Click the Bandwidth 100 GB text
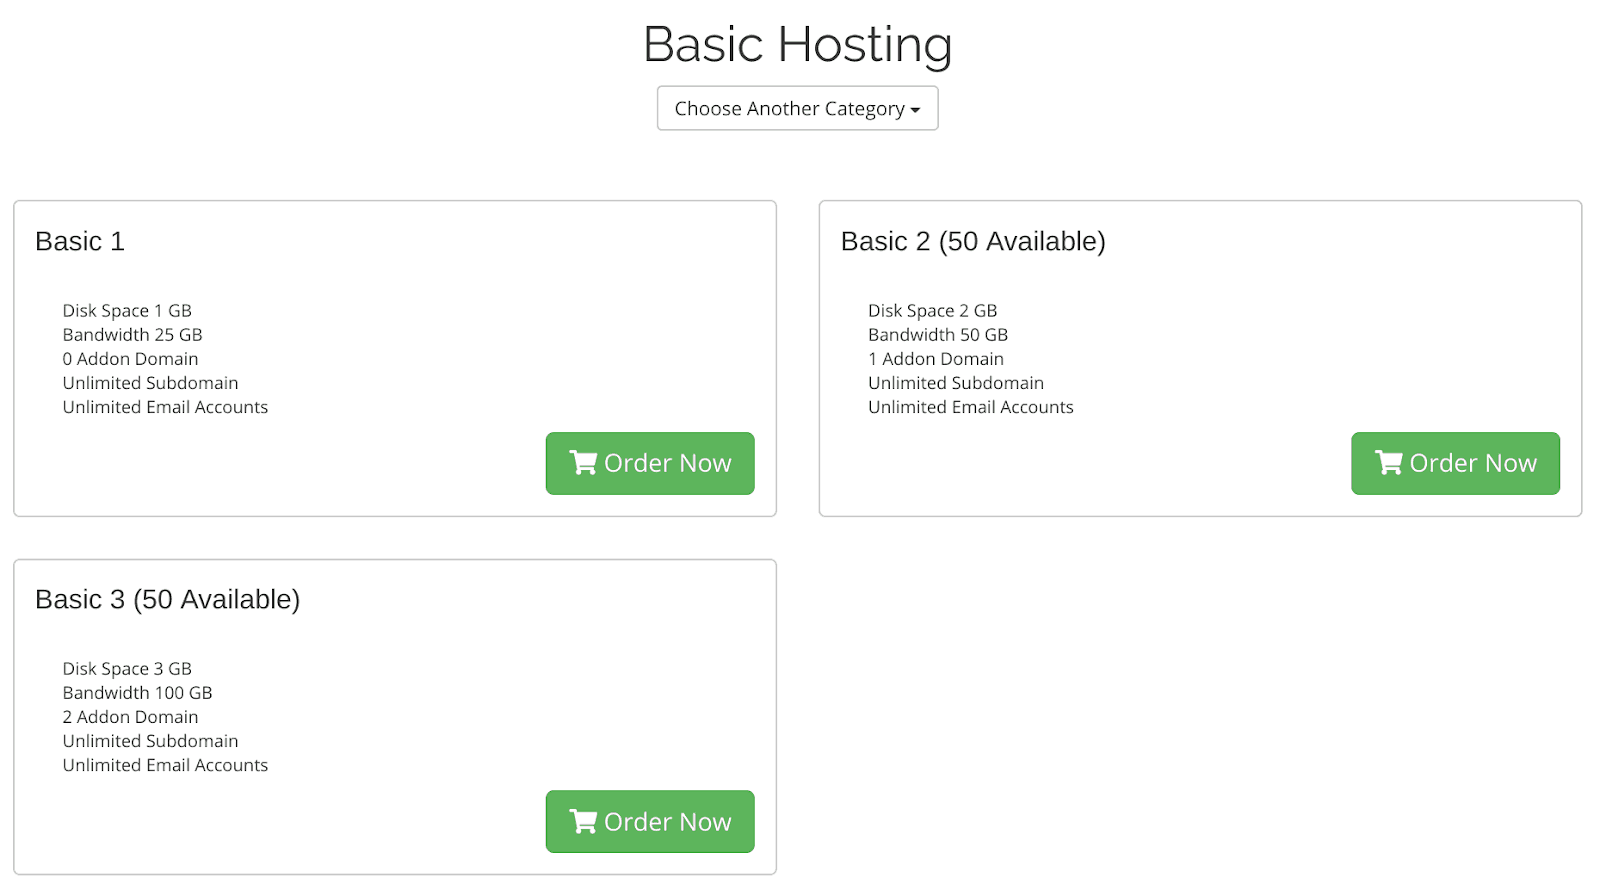 point(137,693)
